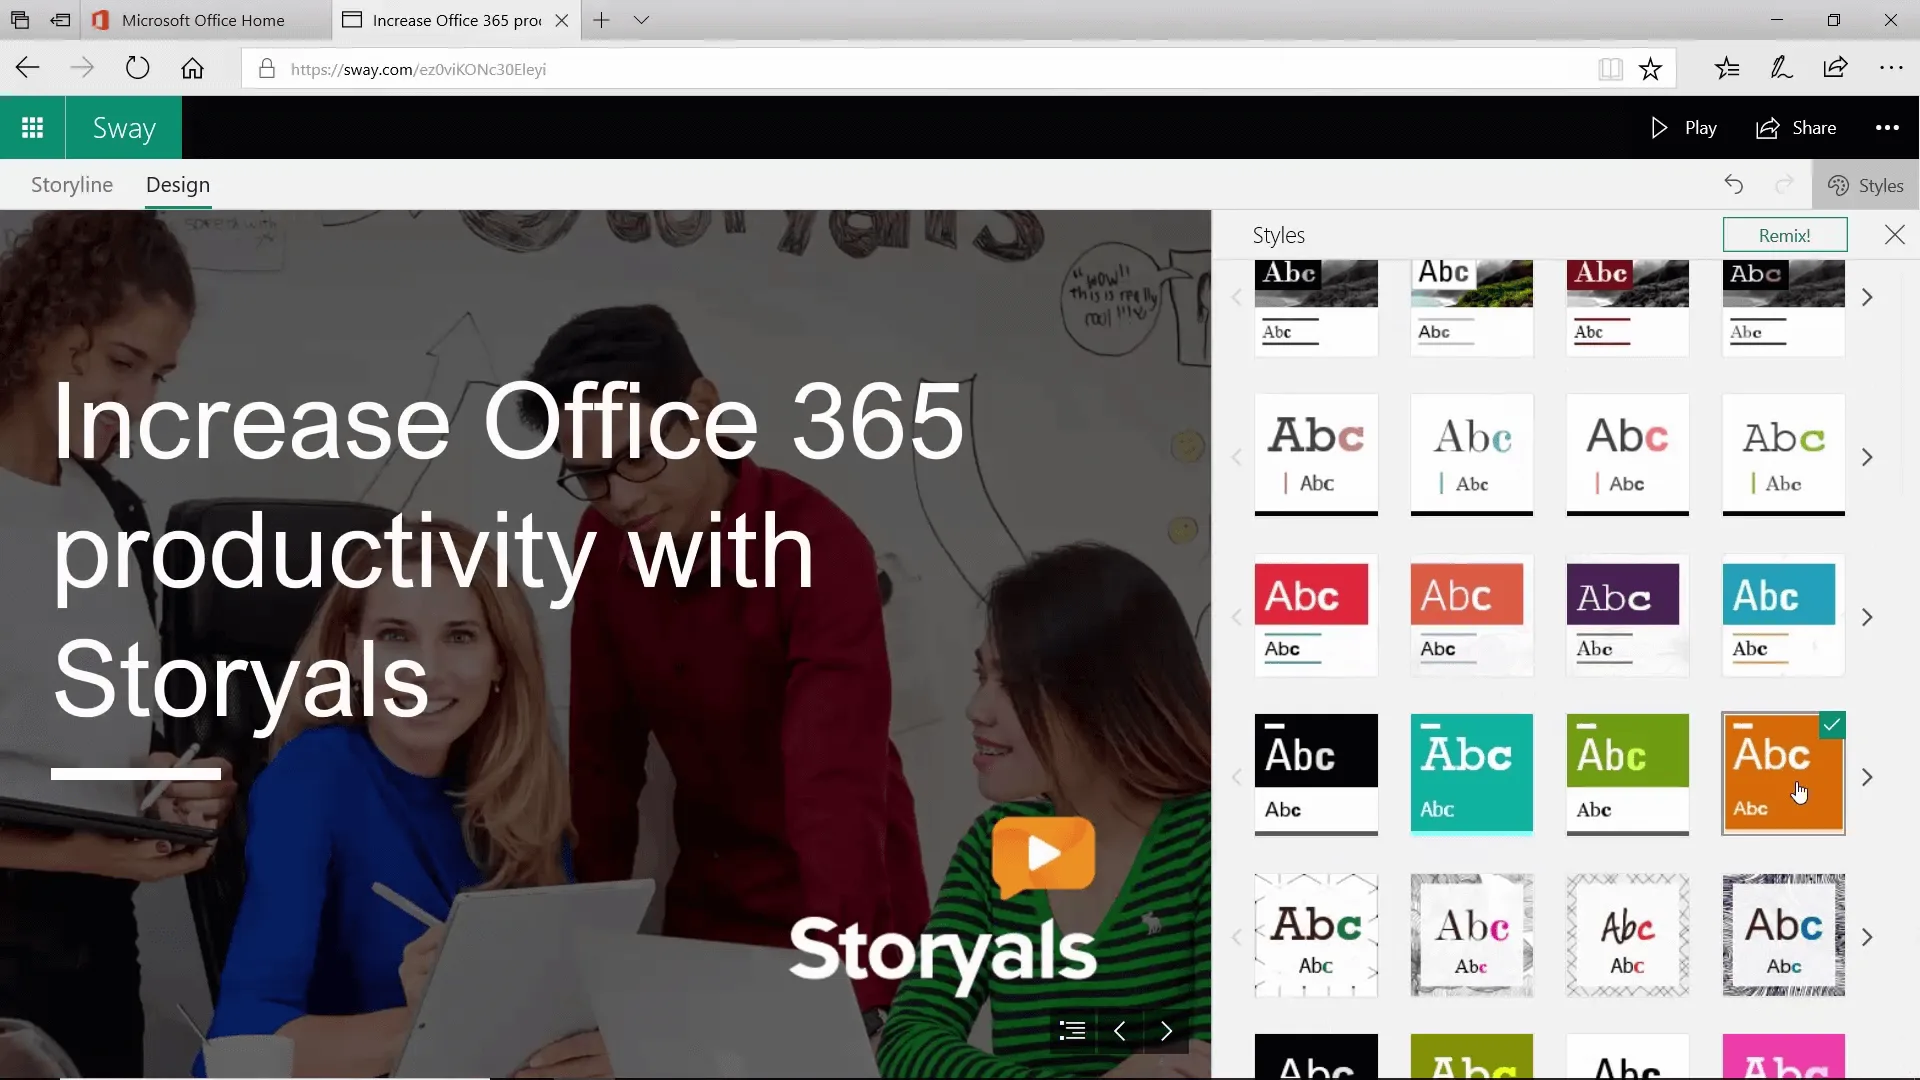Image resolution: width=1920 pixels, height=1080 pixels.
Task: Apply the black header Abc style
Action: [1316, 775]
